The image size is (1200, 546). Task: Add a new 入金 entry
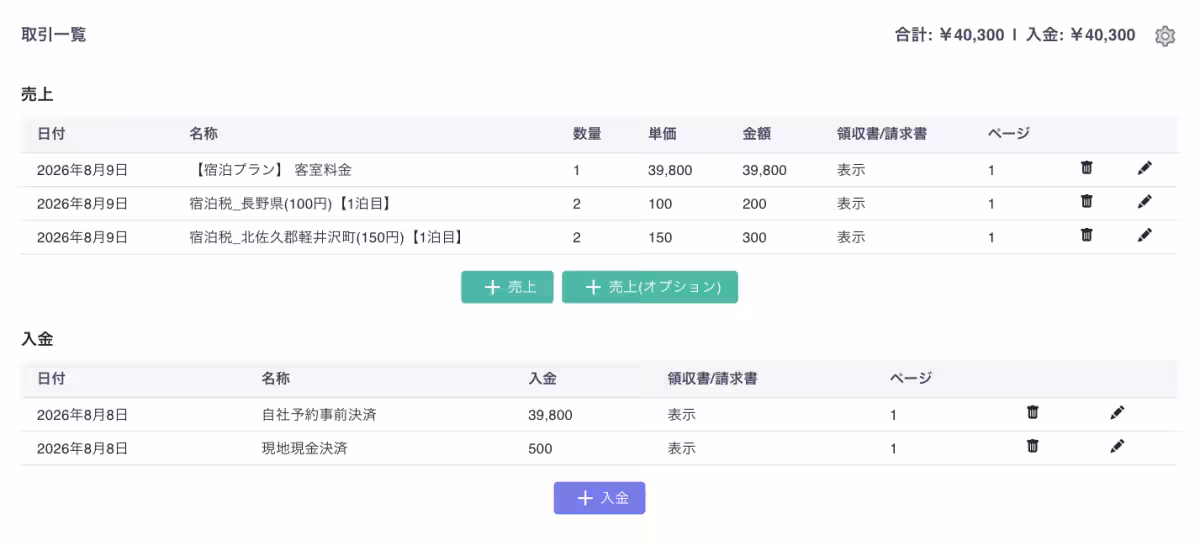click(600, 498)
